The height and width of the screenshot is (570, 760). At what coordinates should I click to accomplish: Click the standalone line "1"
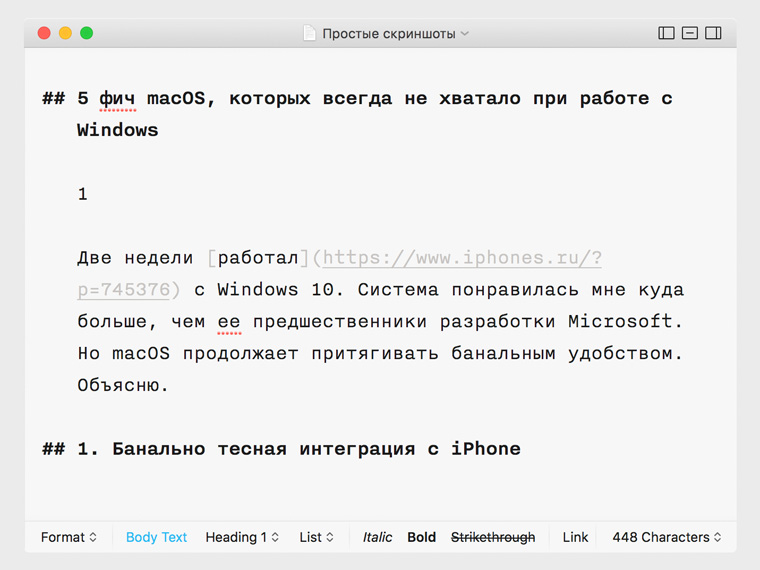tap(82, 194)
